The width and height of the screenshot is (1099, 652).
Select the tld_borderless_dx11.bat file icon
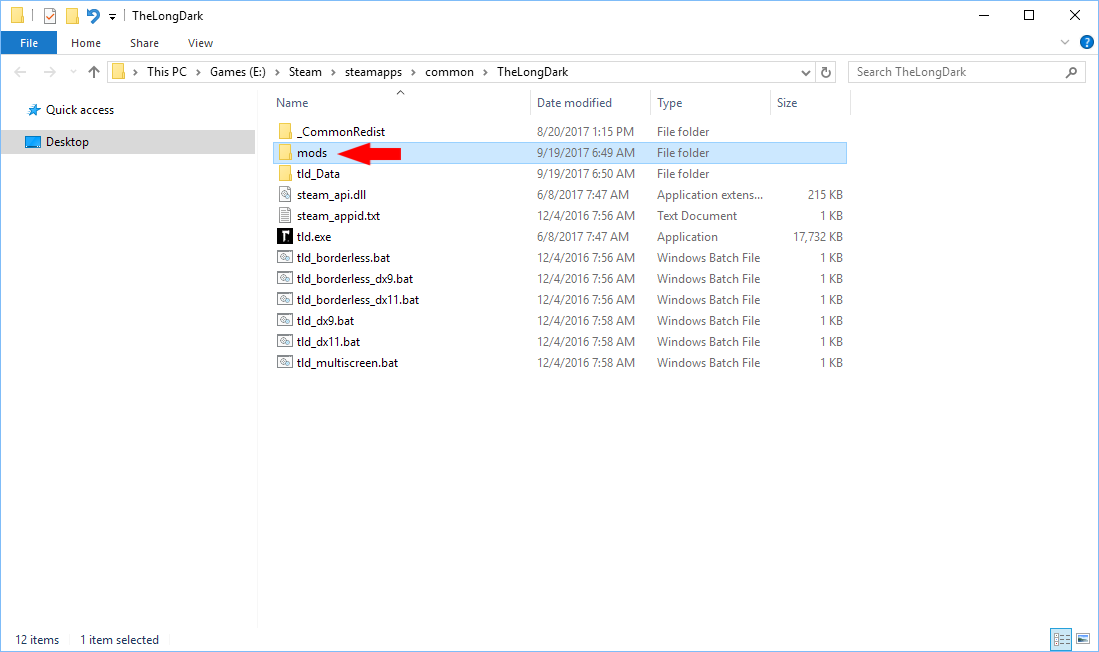click(x=285, y=300)
